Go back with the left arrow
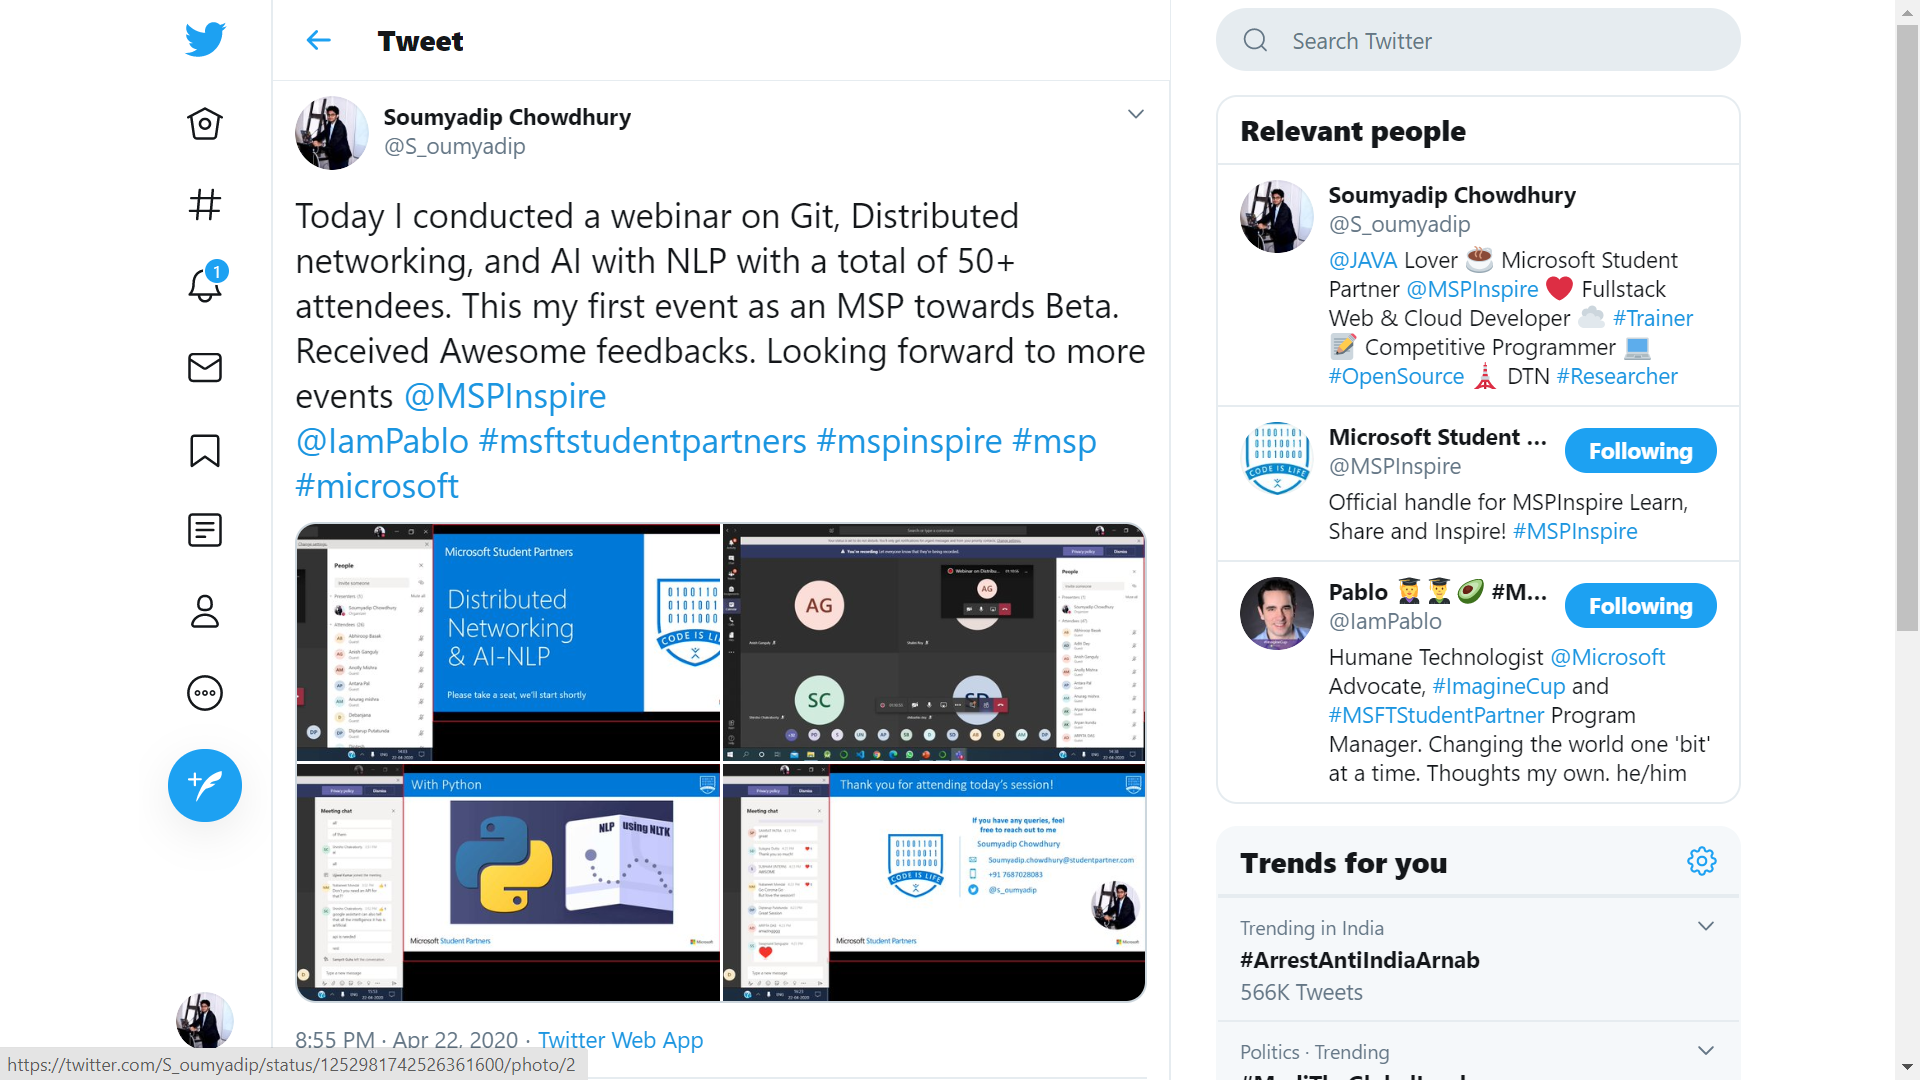The image size is (1920, 1080). pyautogui.click(x=318, y=41)
